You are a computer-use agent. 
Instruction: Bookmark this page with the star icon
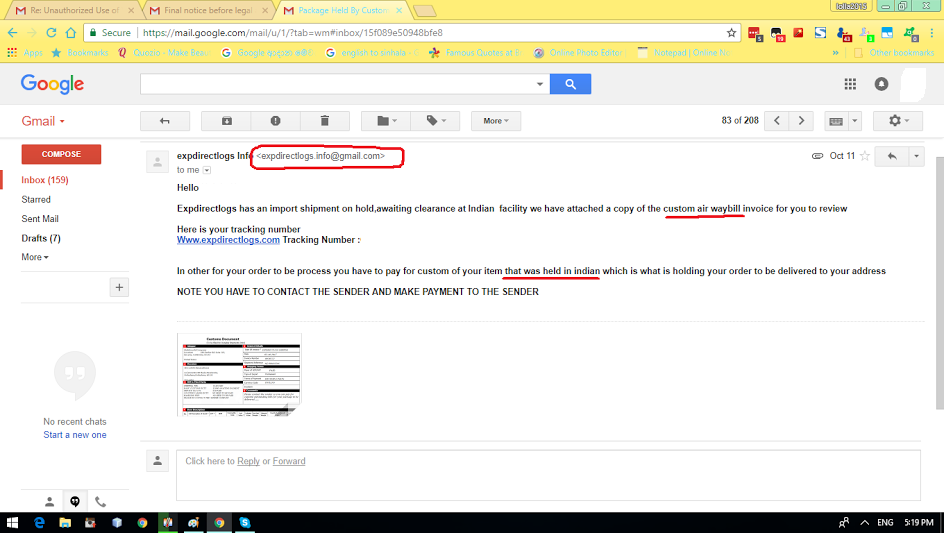click(x=731, y=33)
